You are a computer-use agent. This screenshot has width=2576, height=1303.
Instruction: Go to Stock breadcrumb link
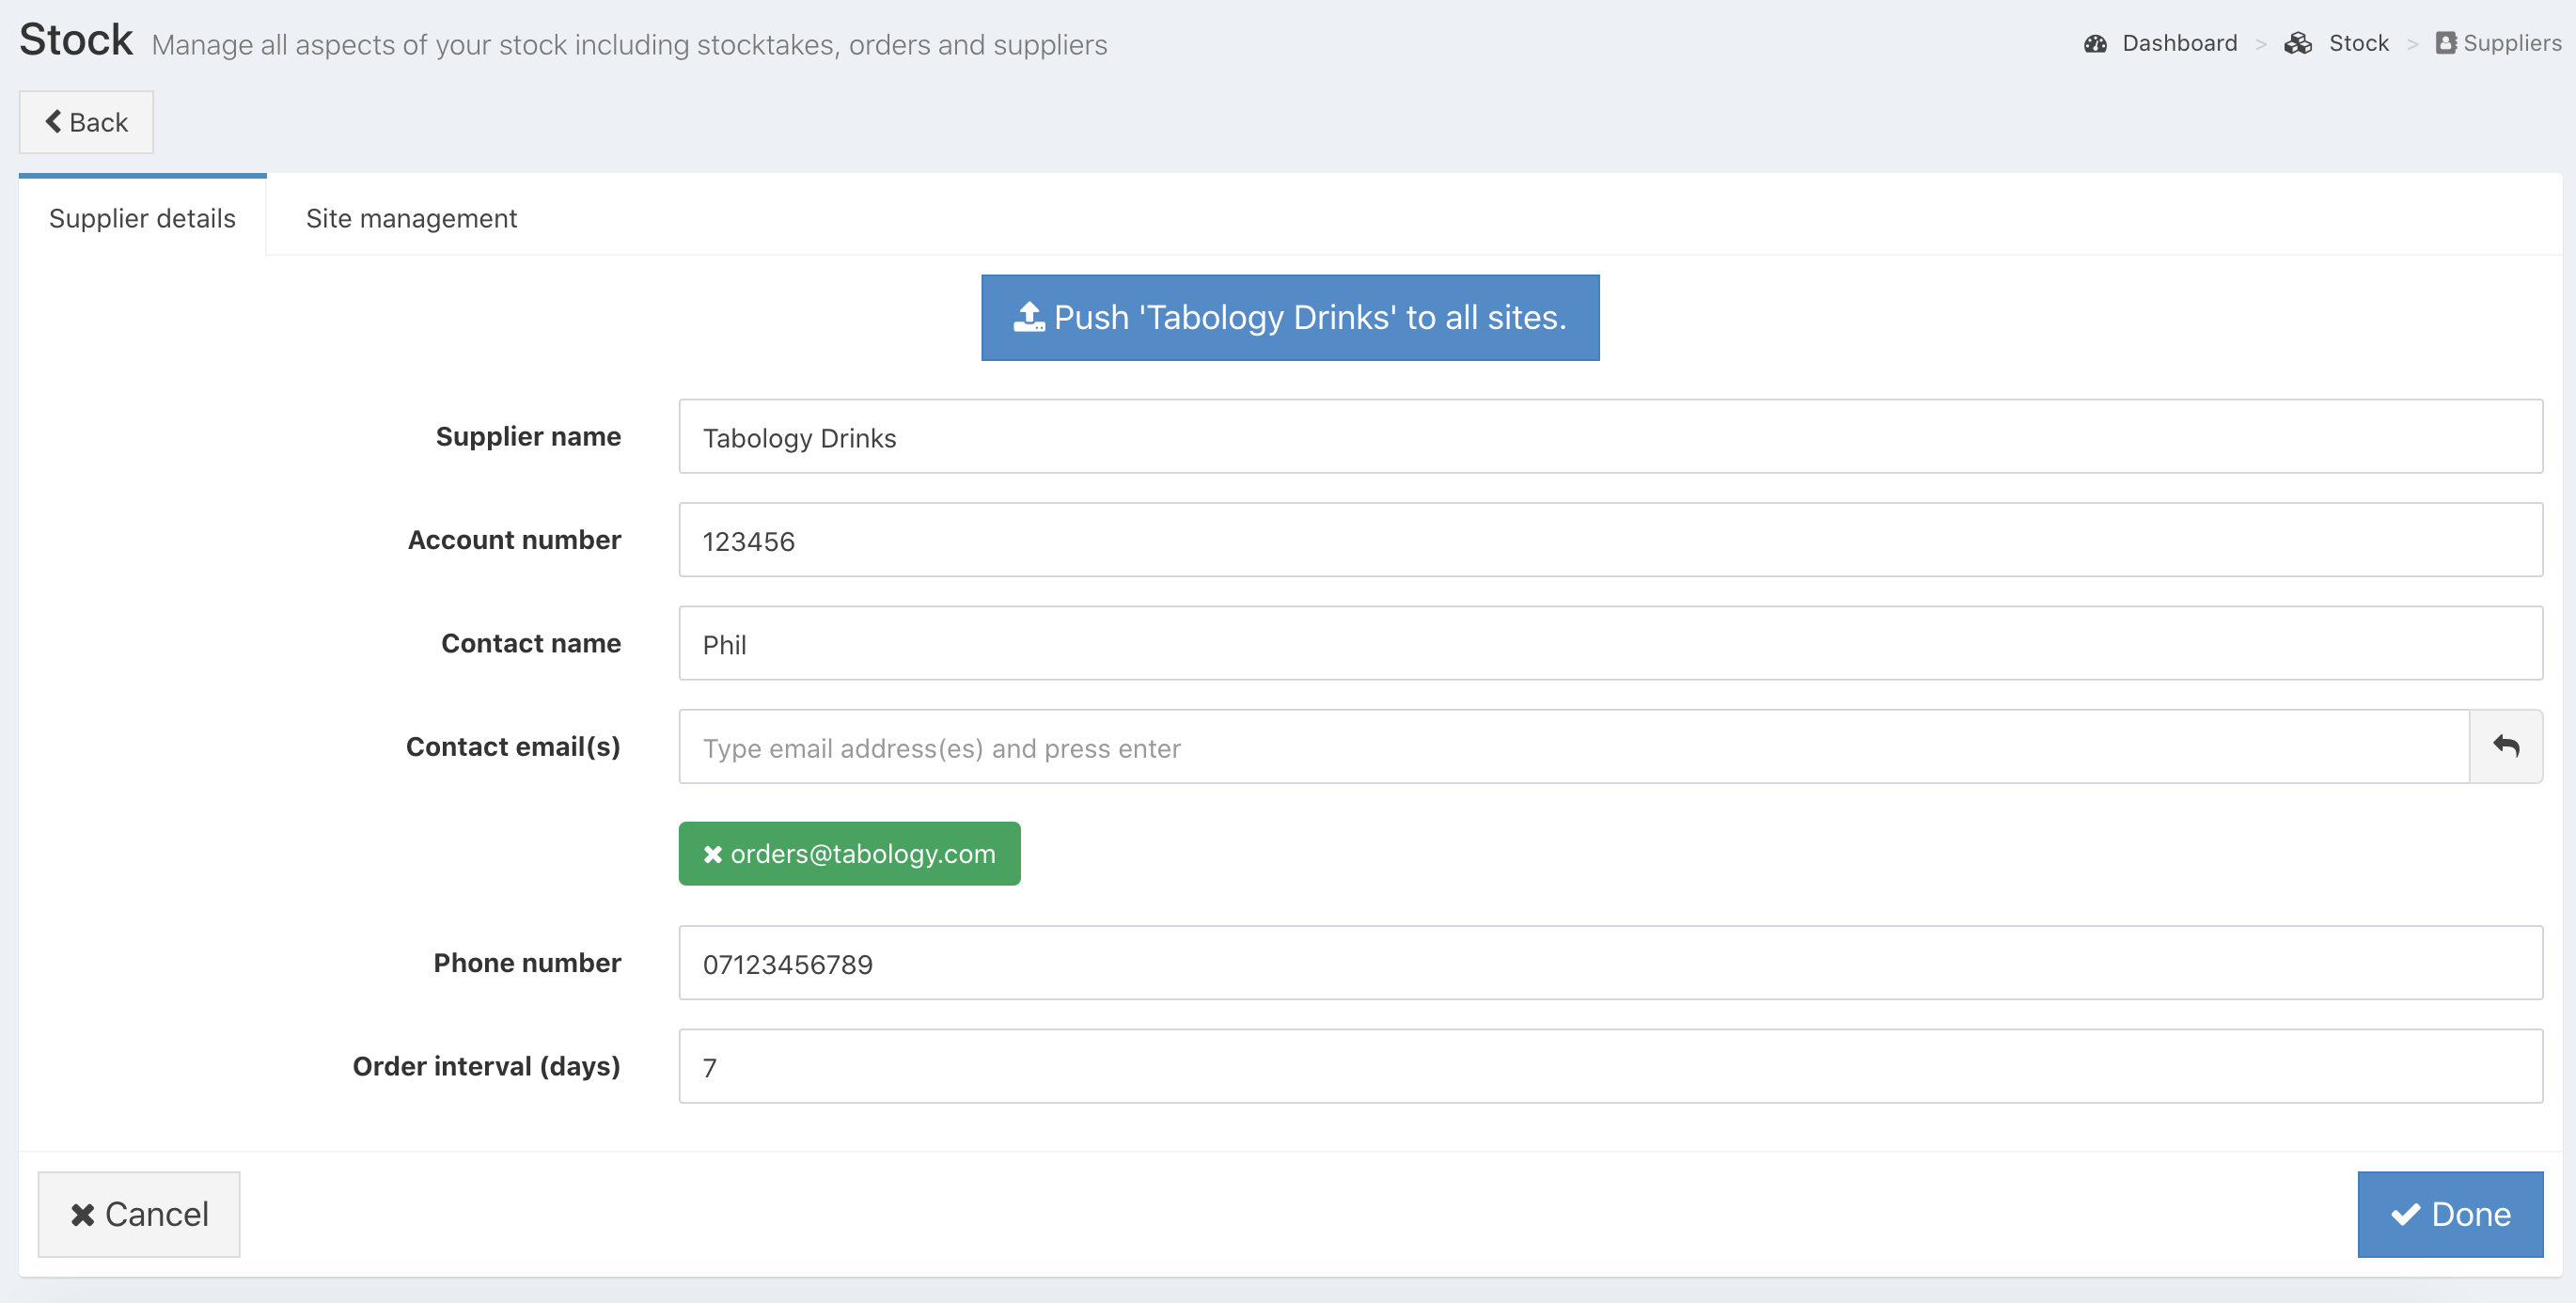(2358, 44)
